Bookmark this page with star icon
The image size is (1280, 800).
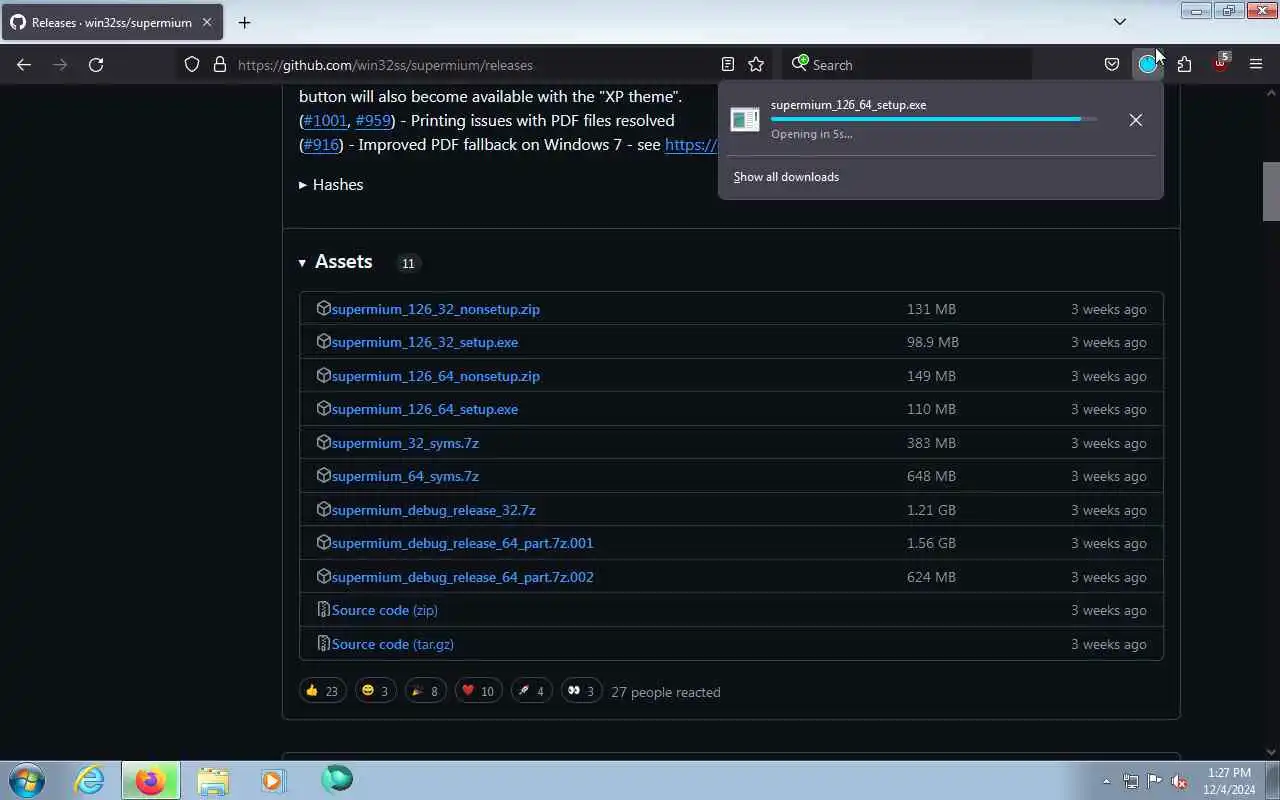[756, 64]
